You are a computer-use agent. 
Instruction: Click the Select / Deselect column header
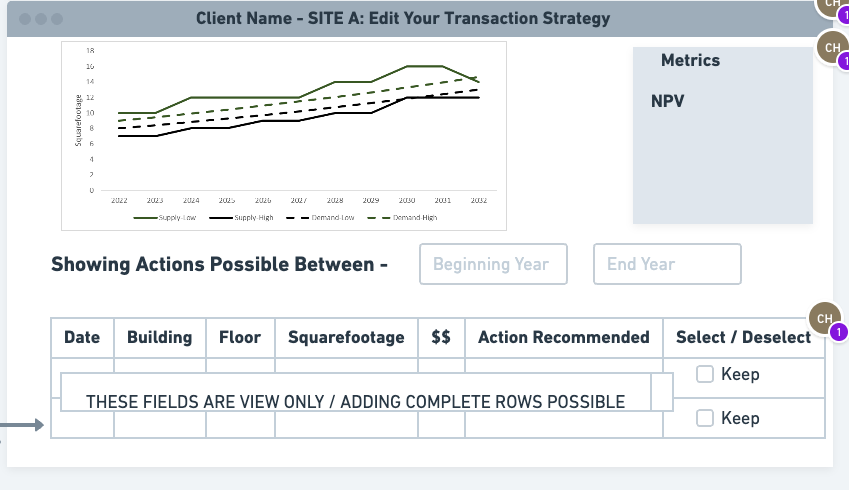click(743, 337)
